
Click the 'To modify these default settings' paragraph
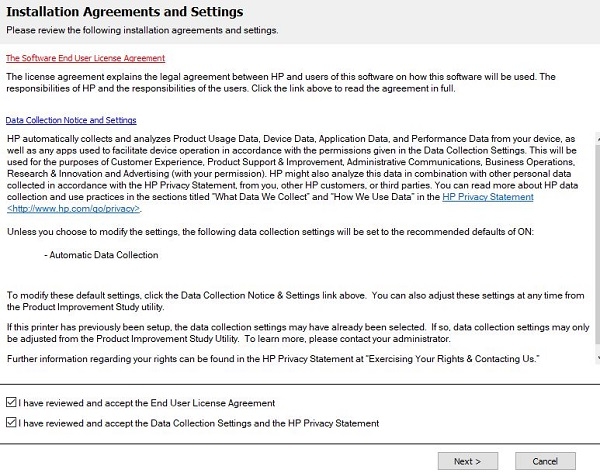coord(295,301)
